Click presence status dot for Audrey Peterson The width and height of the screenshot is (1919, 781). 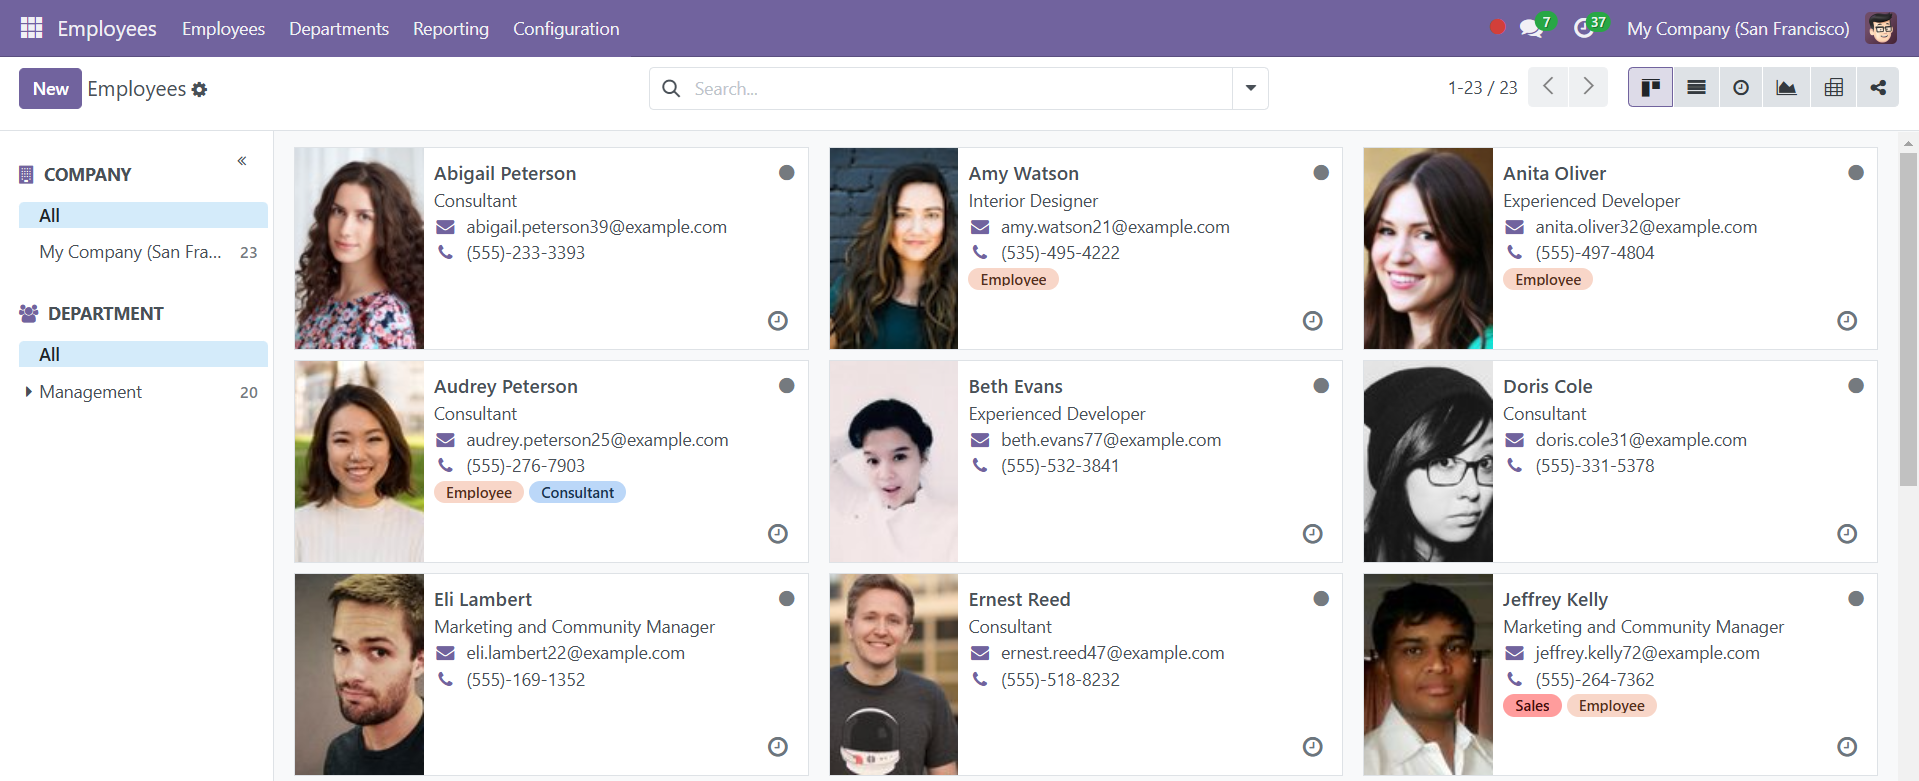click(787, 386)
